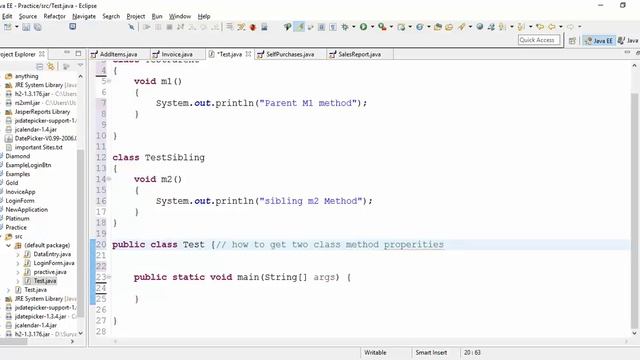640x360 pixels.
Task: Click the editor vertical scrollbar
Action: 634,210
